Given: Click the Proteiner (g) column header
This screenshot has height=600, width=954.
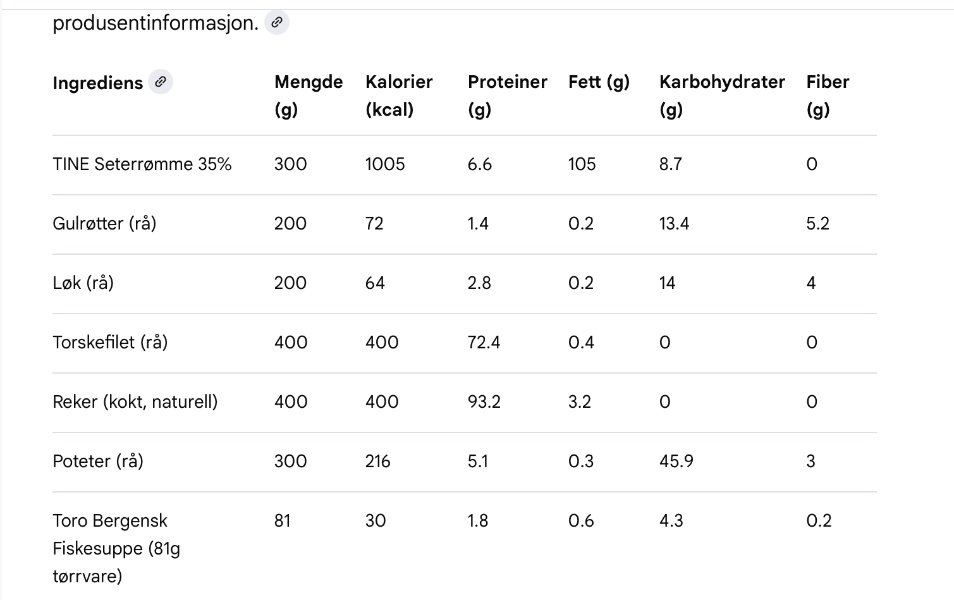Looking at the screenshot, I should pyautogui.click(x=507, y=96).
